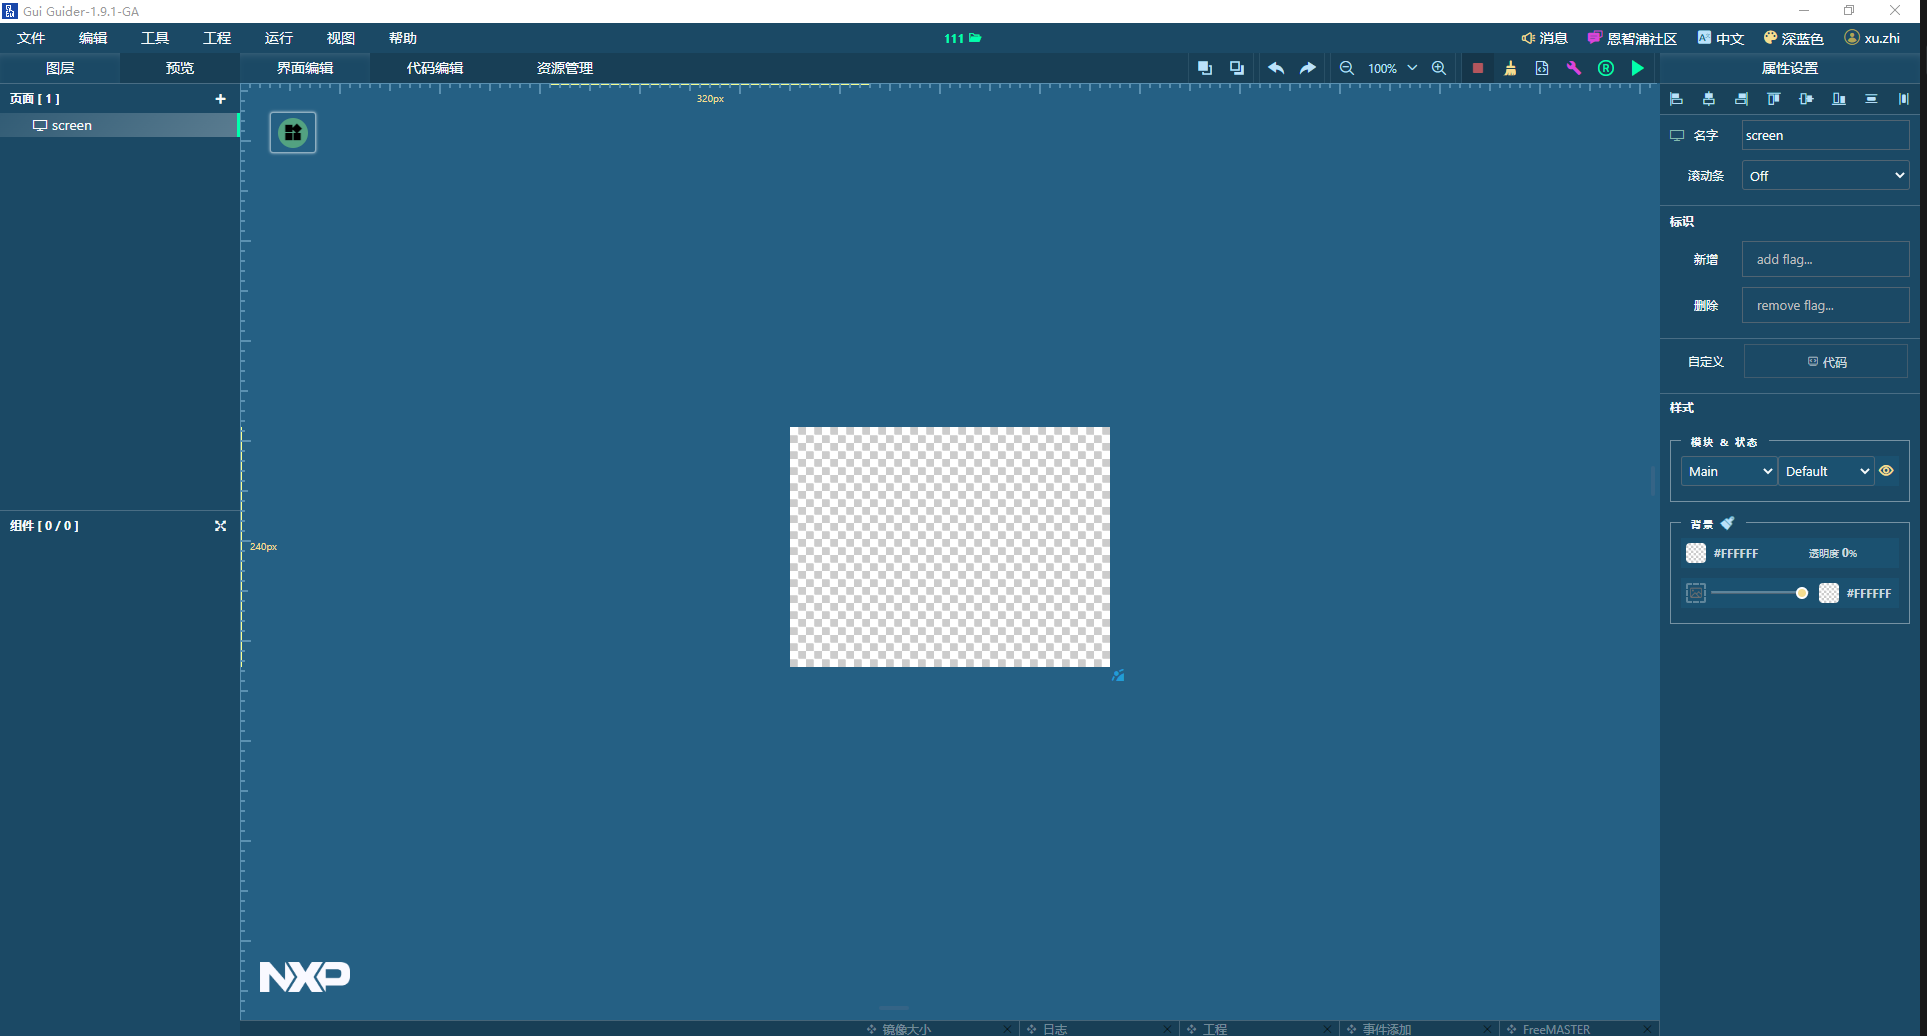Image resolution: width=1927 pixels, height=1036 pixels.
Task: Click the generate code file icon
Action: 1541,68
